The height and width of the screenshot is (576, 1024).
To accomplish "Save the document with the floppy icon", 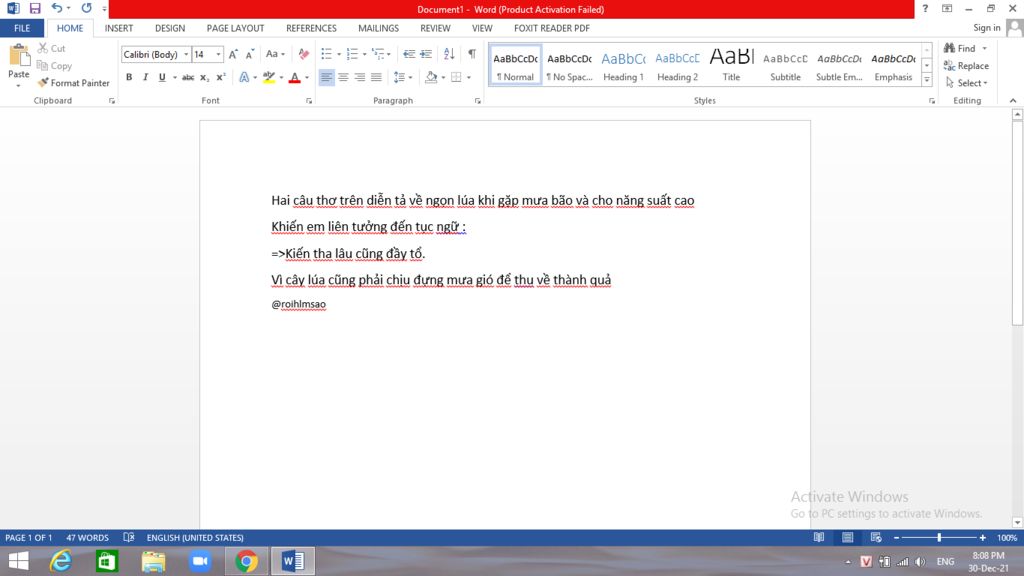I will 35,8.
